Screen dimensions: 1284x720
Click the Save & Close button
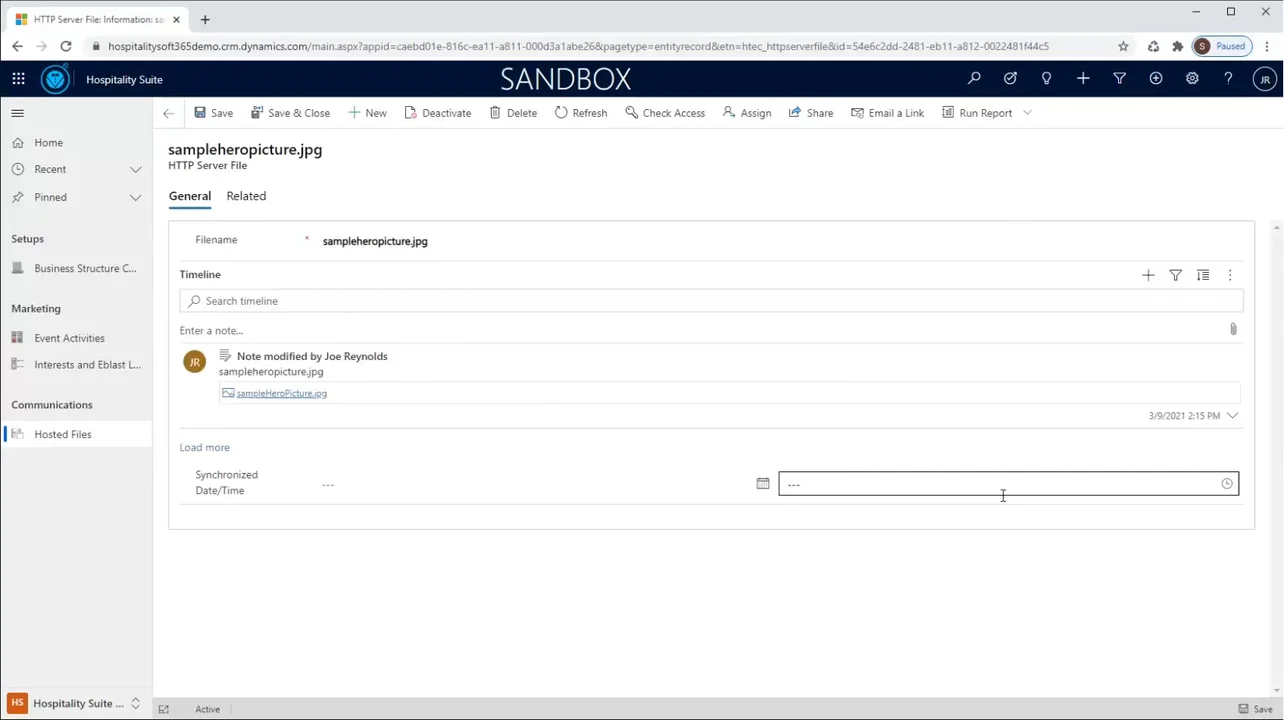click(291, 113)
